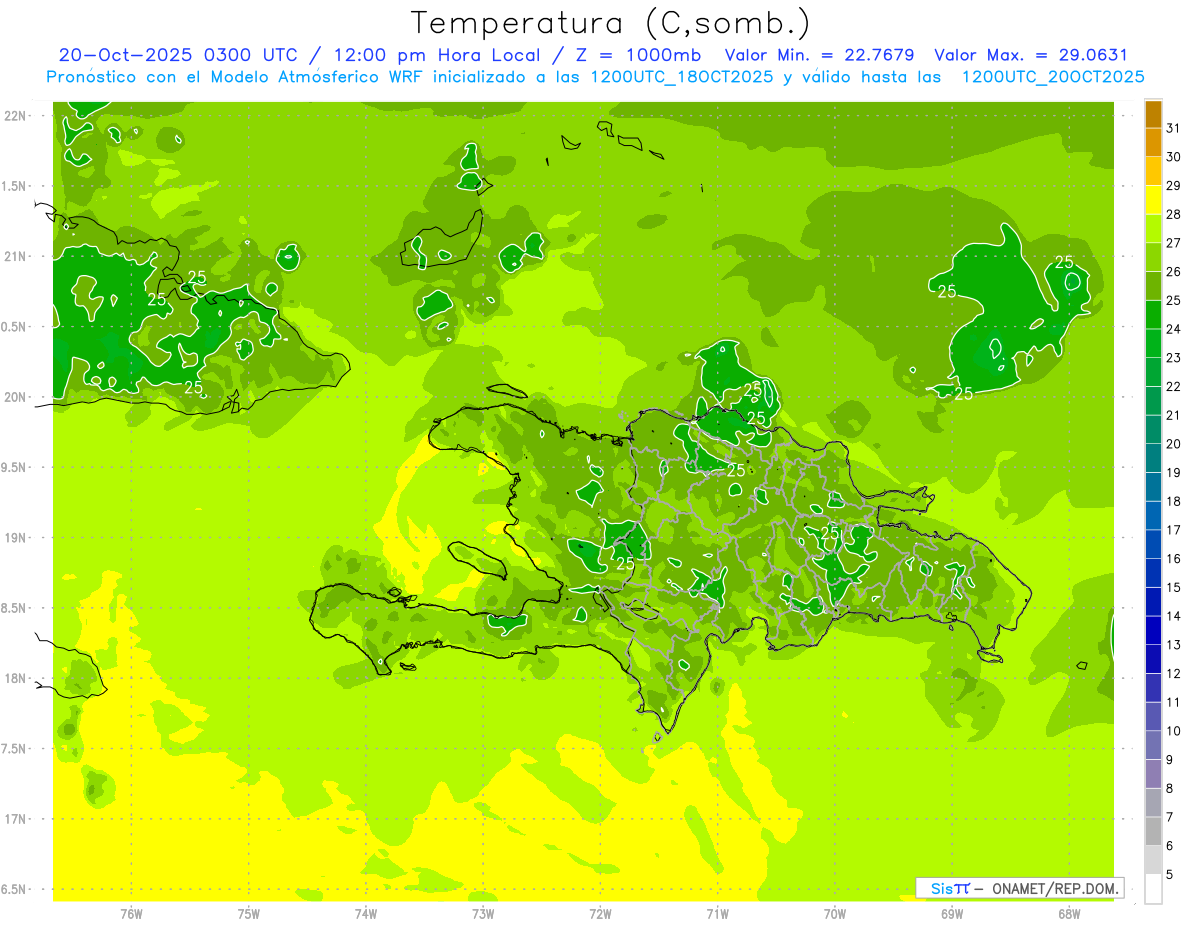This screenshot has width=1200, height=927.
Task: Click the 68W longitude axis label
Action: [1069, 913]
